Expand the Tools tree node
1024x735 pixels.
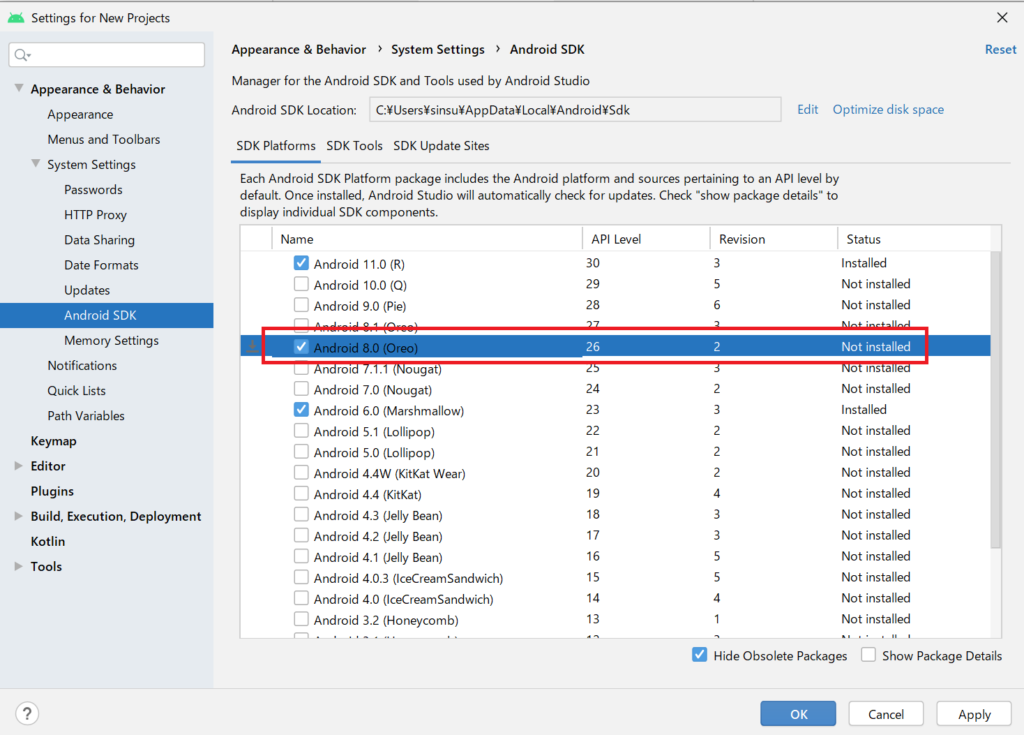pyautogui.click(x=18, y=566)
